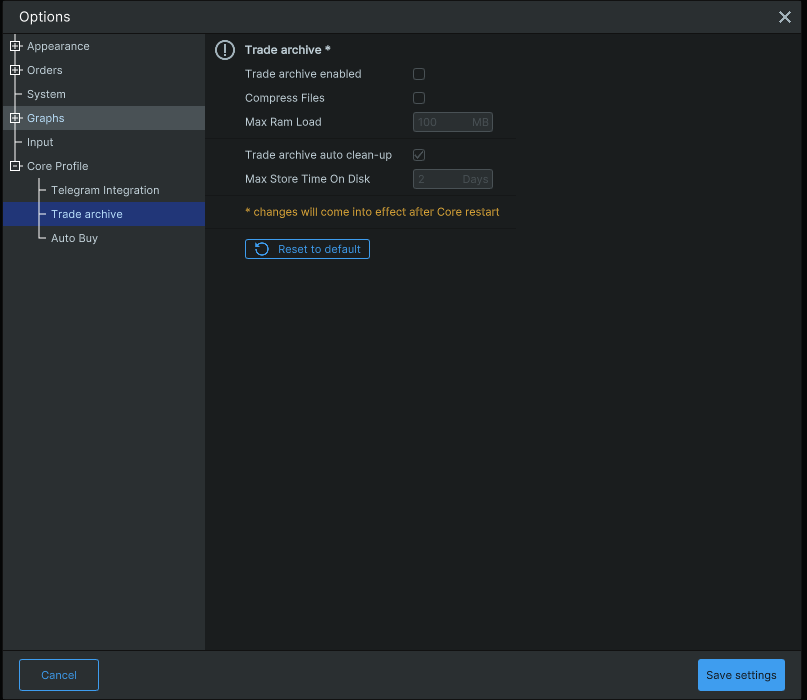Expand the Appearance tree node
This screenshot has height=700, width=807.
coord(15,46)
